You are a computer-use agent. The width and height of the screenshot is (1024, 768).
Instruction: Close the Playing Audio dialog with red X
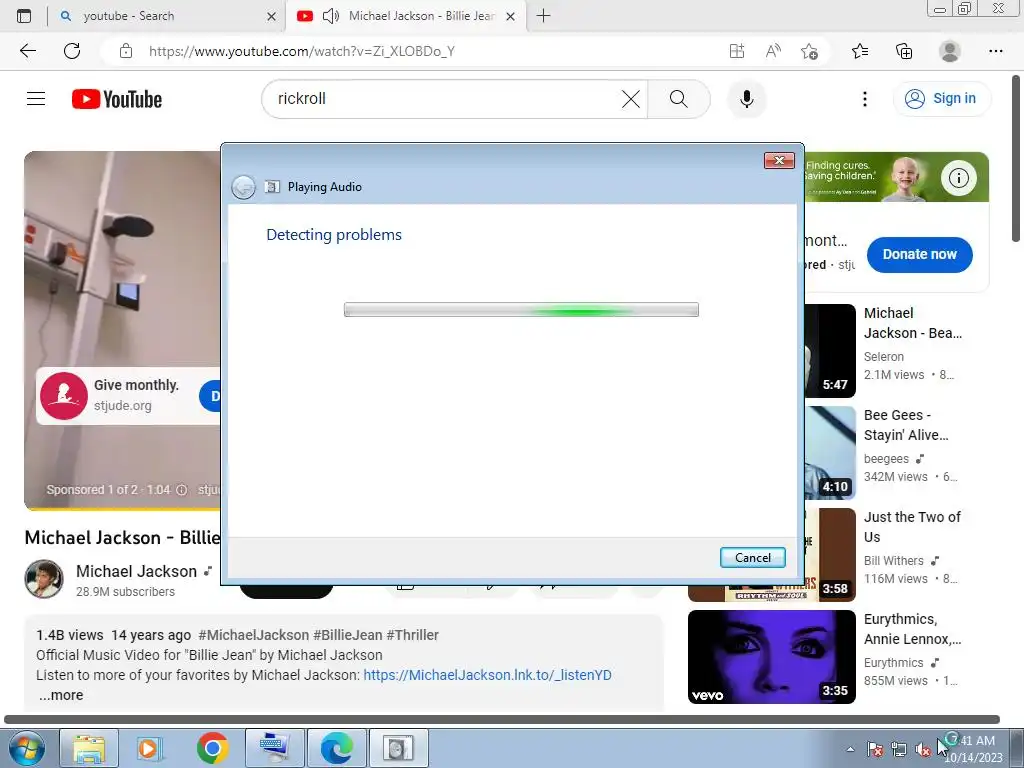point(779,161)
